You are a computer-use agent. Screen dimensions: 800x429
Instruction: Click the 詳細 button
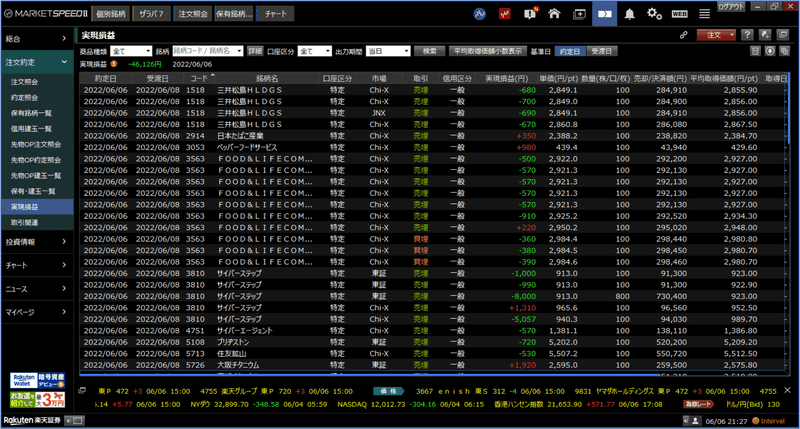255,51
